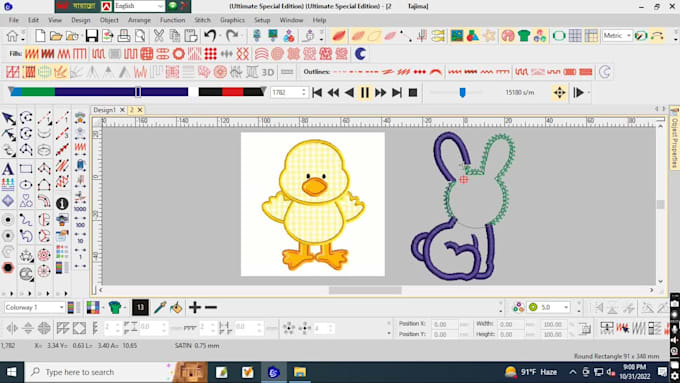Adjust the playback speed slider
Viewport: 680px width, 383px height.
click(462, 92)
